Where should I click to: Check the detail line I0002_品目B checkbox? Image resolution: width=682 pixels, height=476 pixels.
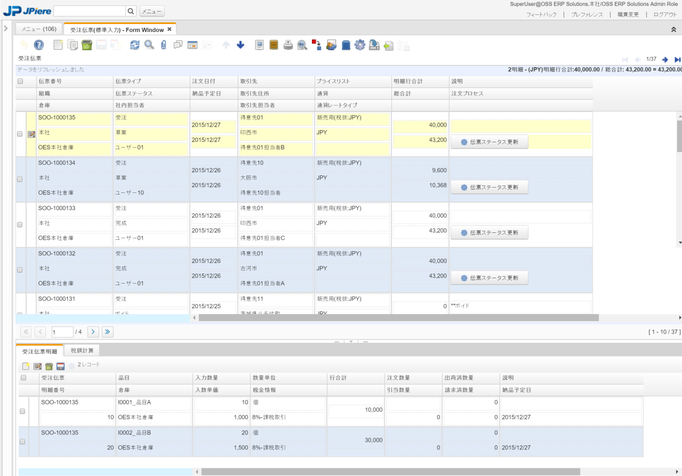[23, 441]
